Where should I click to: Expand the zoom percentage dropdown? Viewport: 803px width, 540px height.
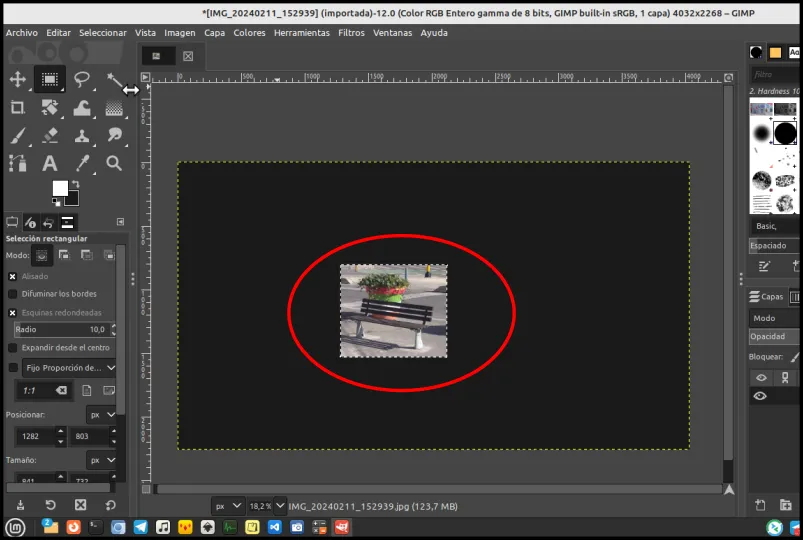(280, 506)
